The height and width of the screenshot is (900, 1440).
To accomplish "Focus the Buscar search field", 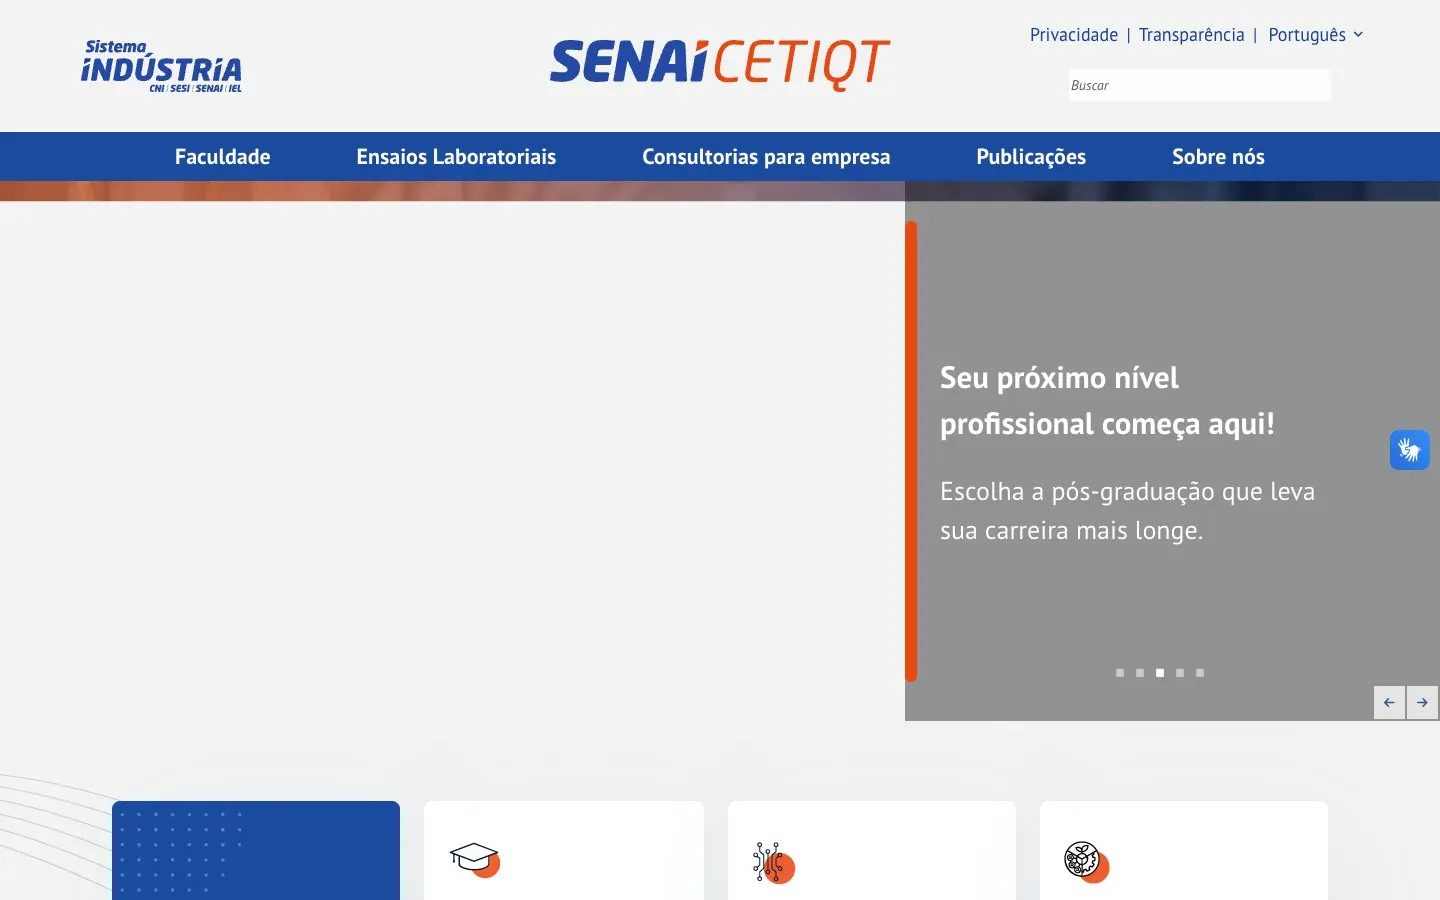I will 1200,85.
